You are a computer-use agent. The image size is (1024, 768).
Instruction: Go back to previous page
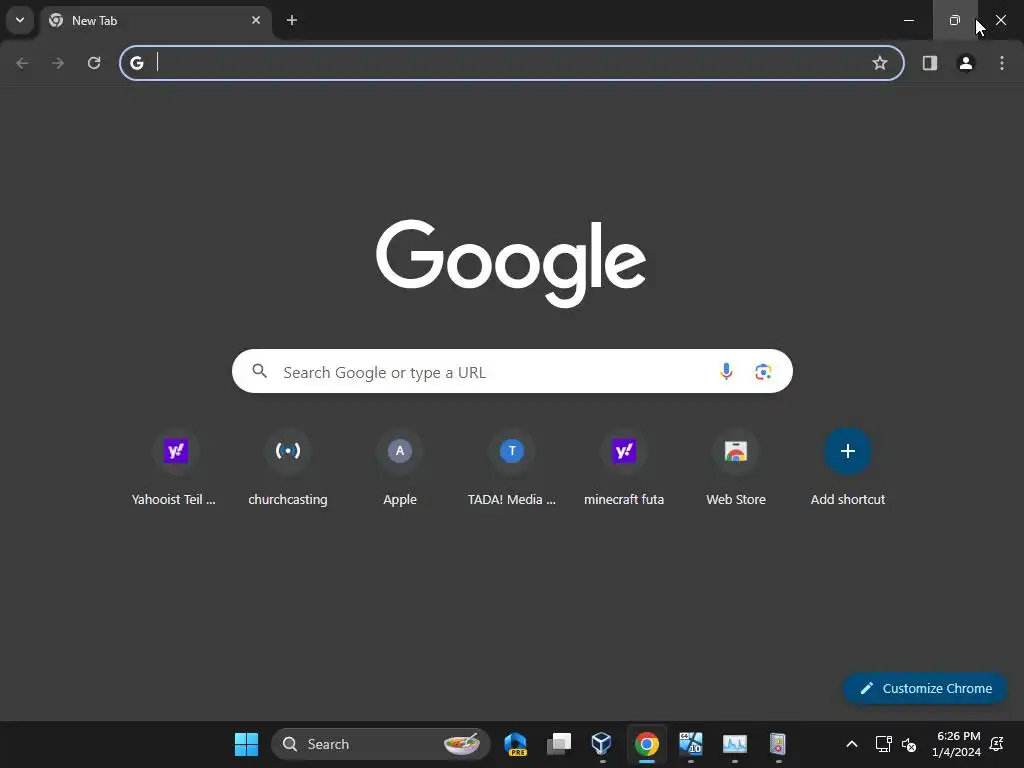(22, 63)
